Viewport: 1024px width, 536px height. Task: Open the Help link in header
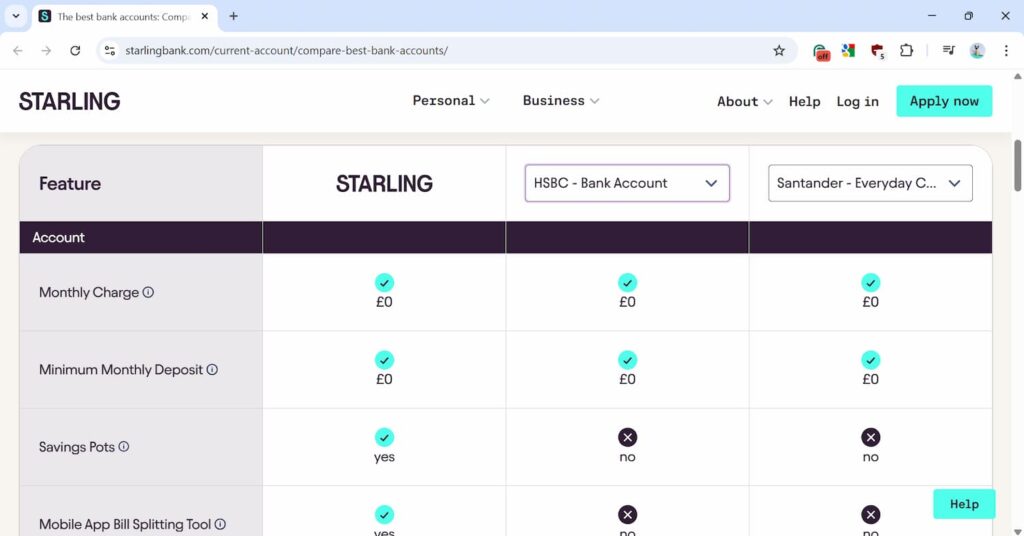tap(805, 101)
